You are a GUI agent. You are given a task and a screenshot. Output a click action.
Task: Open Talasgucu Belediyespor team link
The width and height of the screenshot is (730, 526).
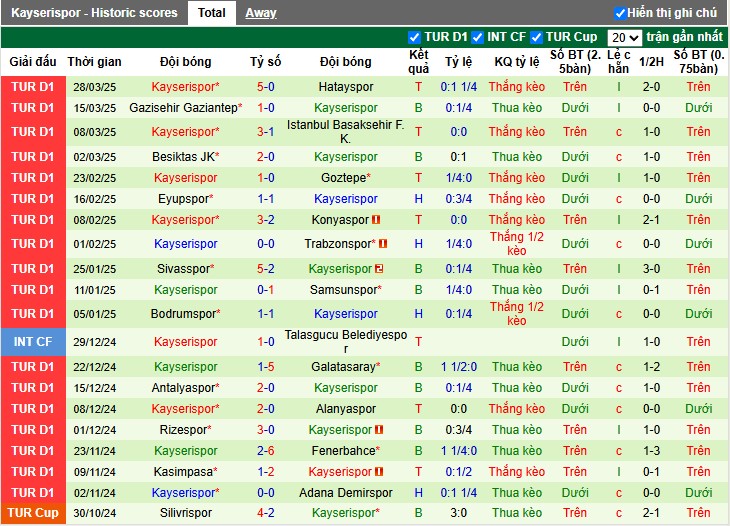[x=346, y=342]
